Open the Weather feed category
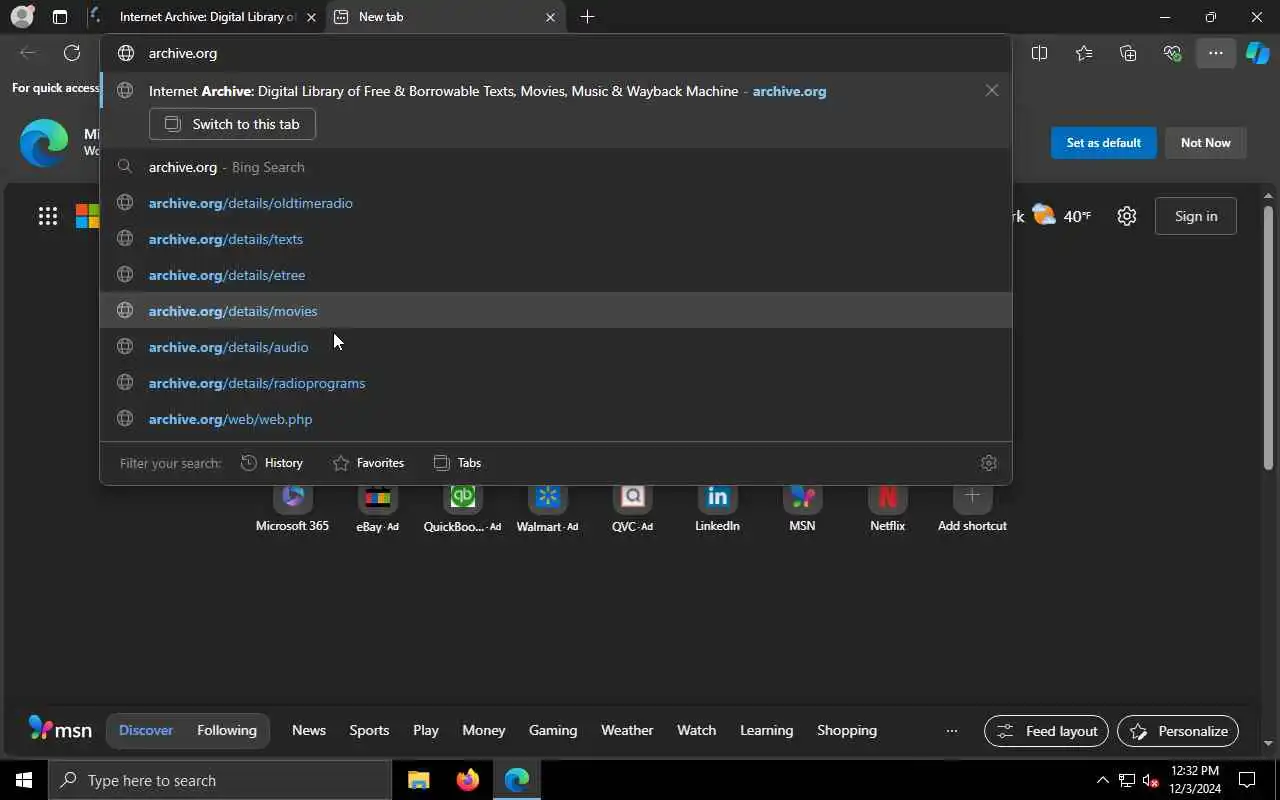The width and height of the screenshot is (1280, 800). [627, 730]
